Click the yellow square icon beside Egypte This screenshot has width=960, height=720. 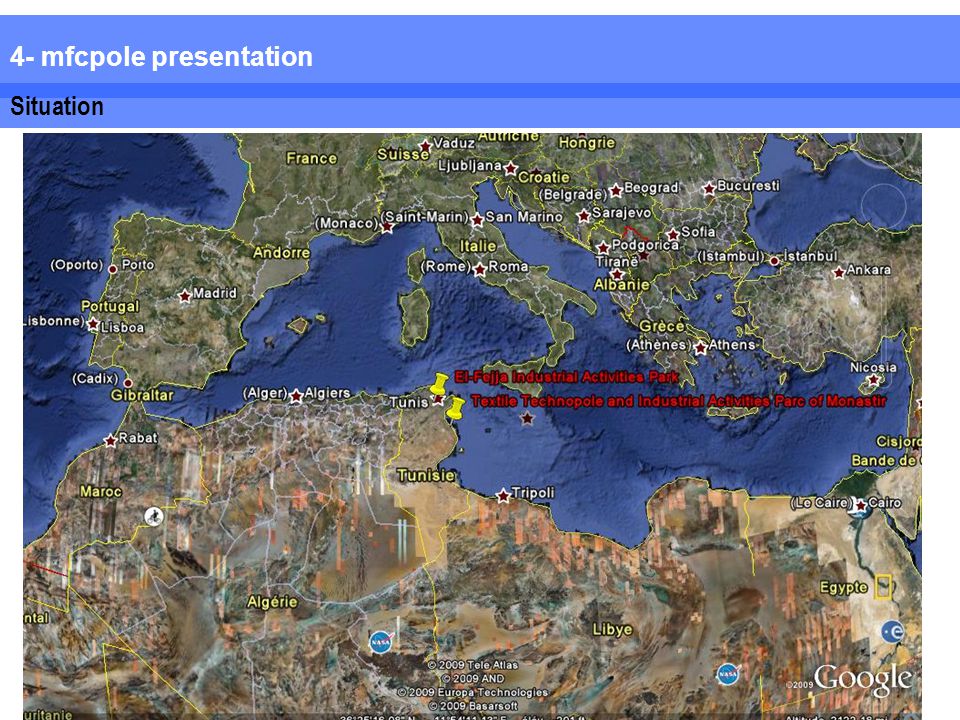click(x=883, y=587)
